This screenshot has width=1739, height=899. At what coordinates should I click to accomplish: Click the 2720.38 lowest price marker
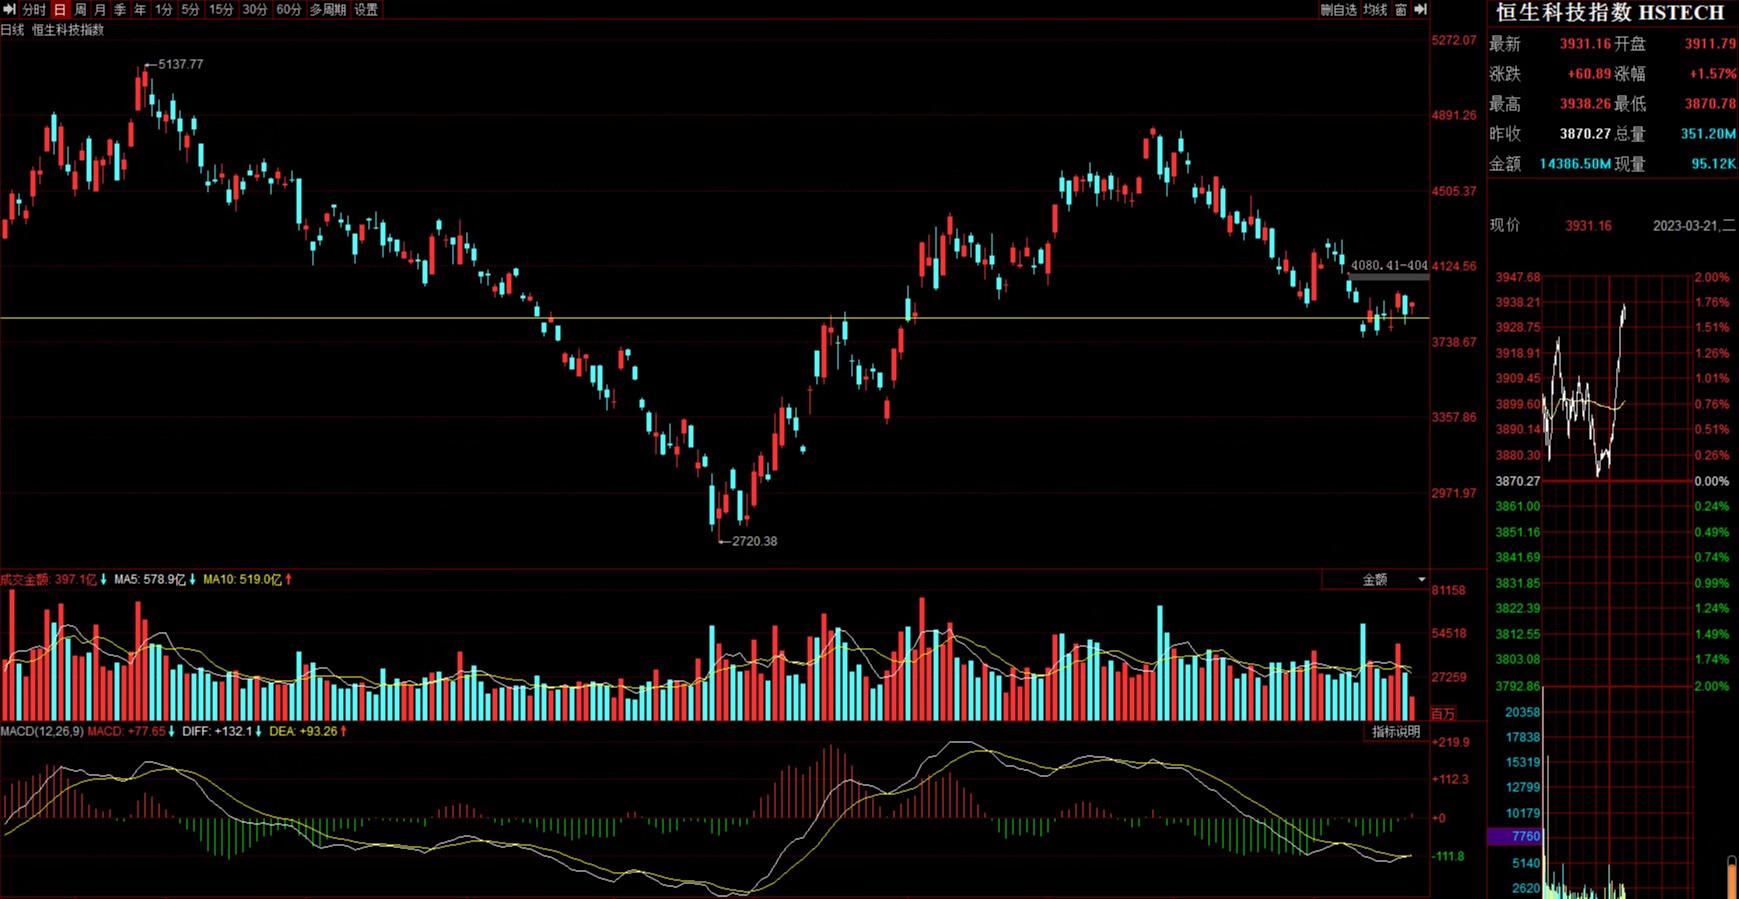tap(754, 541)
